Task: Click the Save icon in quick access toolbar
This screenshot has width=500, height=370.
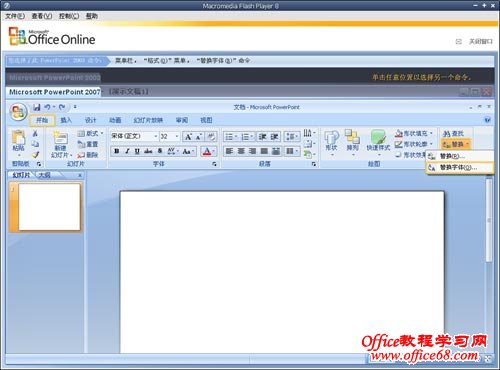Action: 37,107
